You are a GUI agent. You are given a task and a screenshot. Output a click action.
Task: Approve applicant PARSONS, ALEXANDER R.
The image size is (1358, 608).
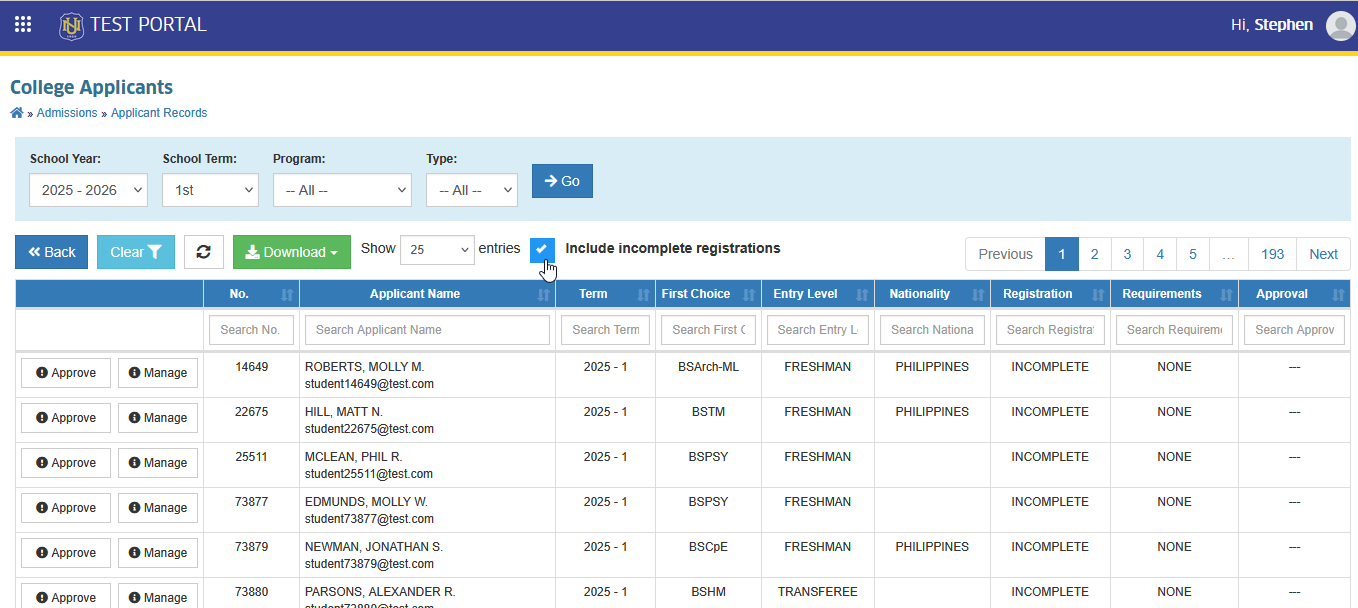[x=66, y=597]
